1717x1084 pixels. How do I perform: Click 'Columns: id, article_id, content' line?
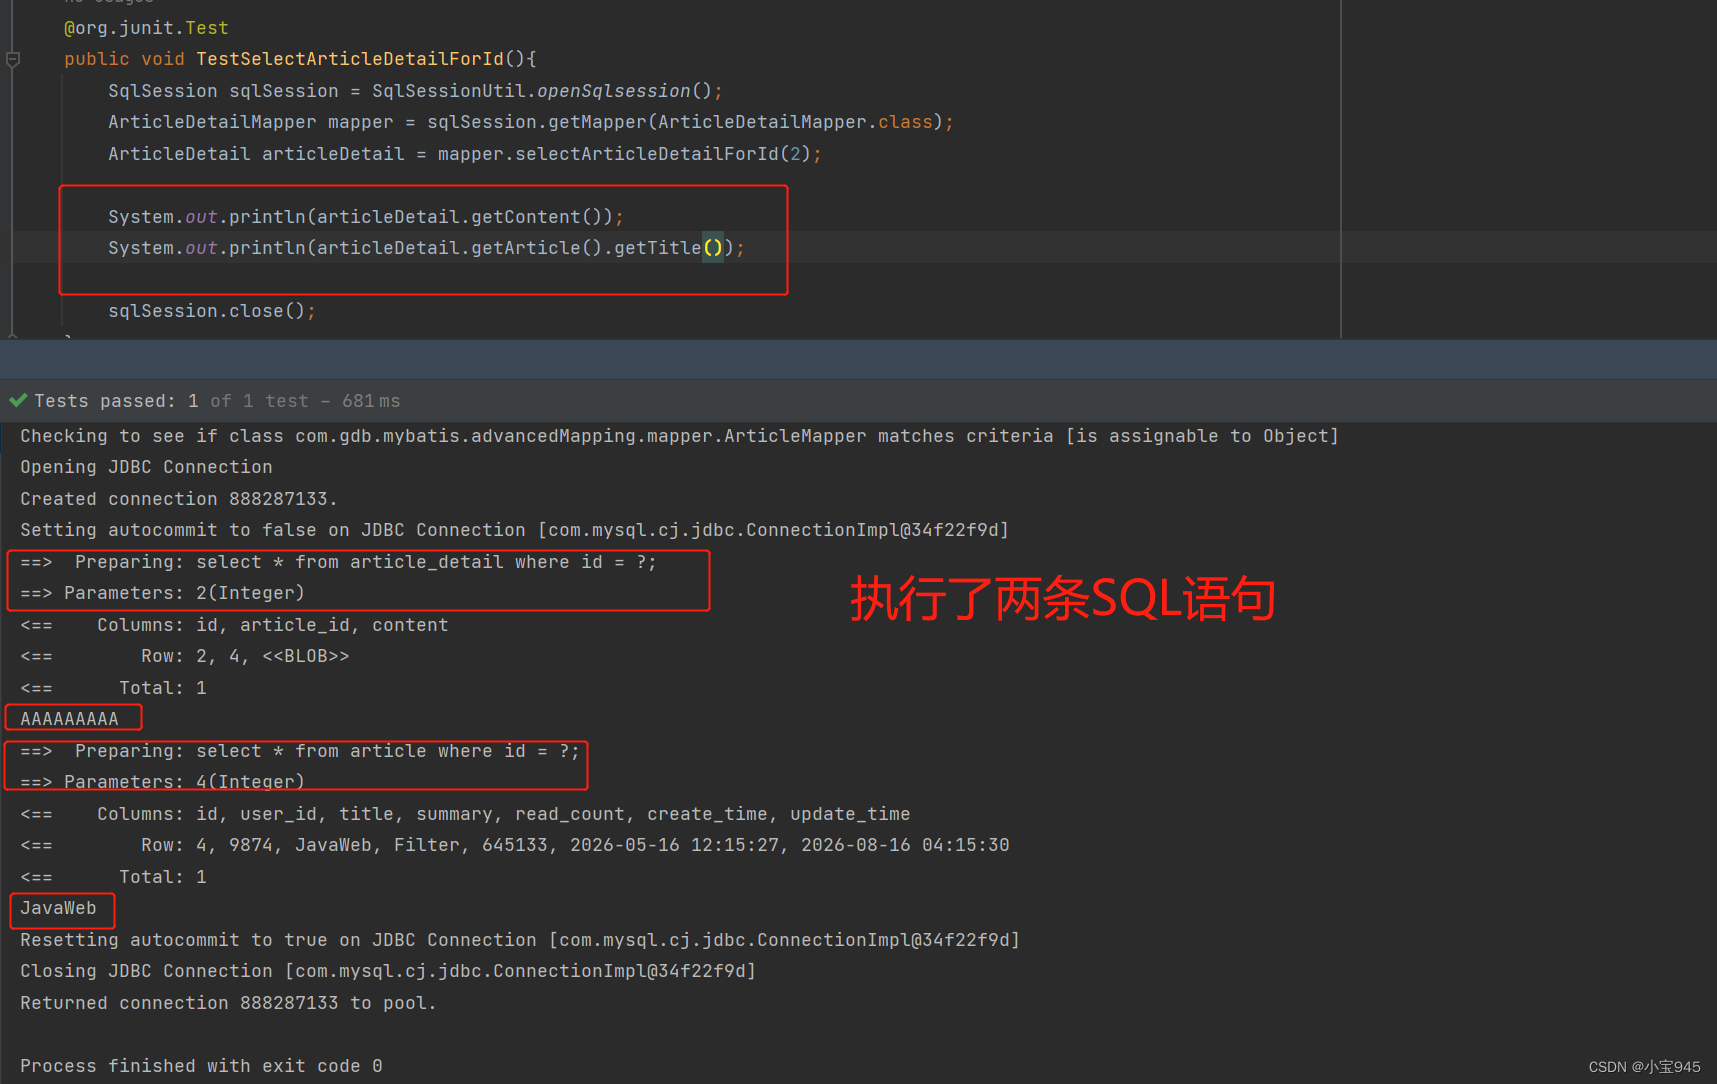point(234,625)
